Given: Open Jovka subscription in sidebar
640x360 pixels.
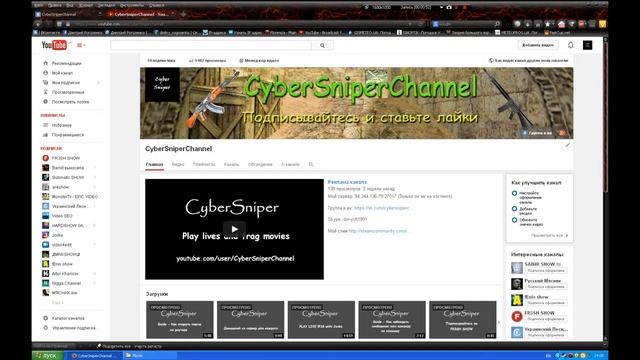Looking at the screenshot, I should (x=57, y=235).
